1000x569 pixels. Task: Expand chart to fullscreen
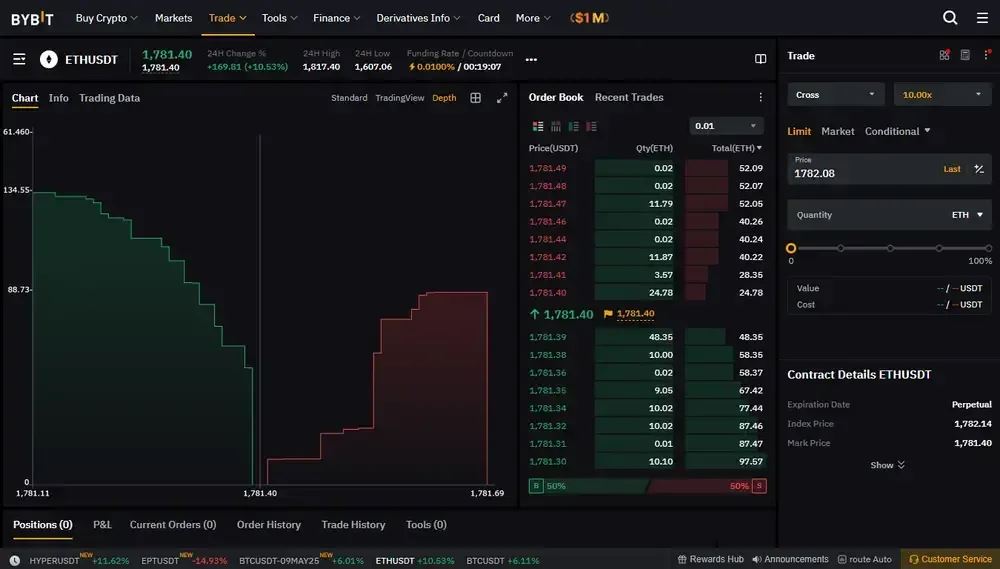coord(503,98)
